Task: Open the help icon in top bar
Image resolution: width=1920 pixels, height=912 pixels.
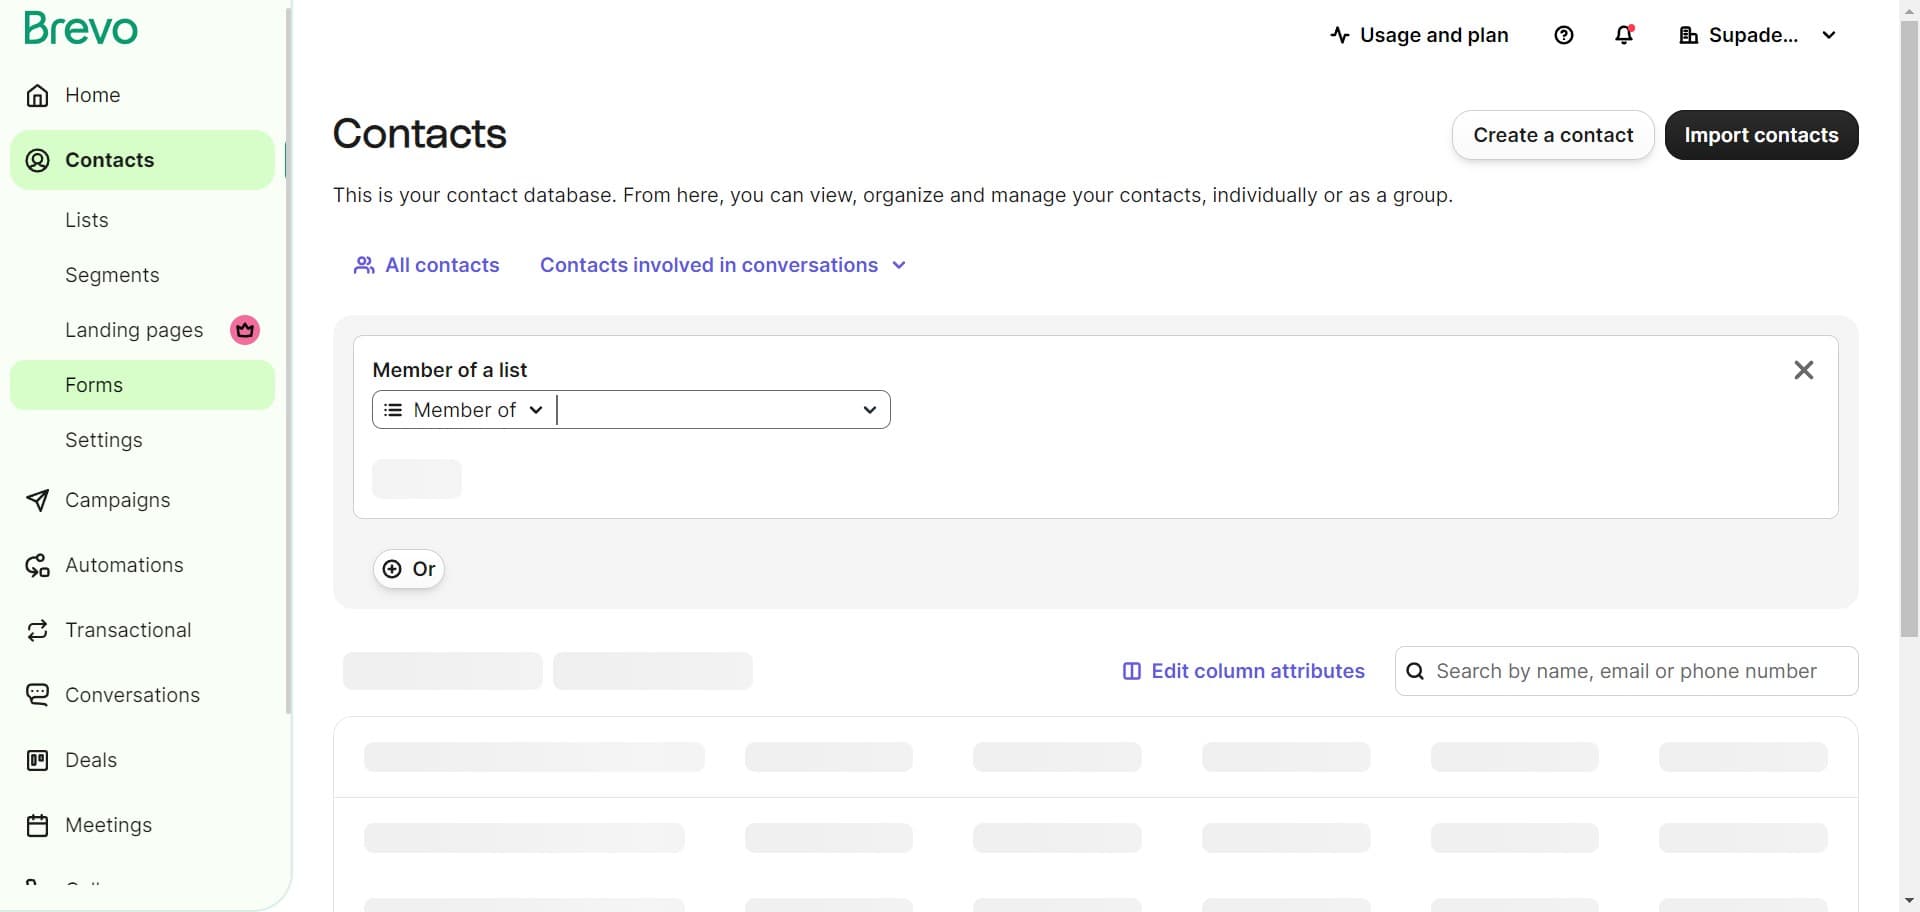Action: (x=1563, y=34)
